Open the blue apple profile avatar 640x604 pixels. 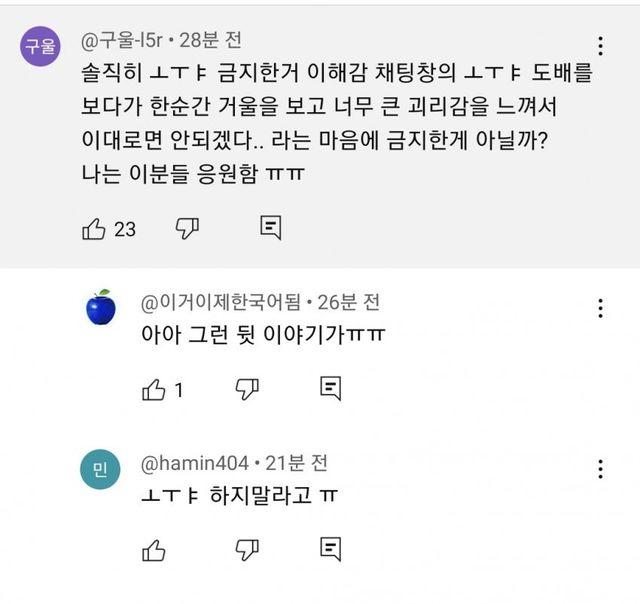tap(101, 307)
